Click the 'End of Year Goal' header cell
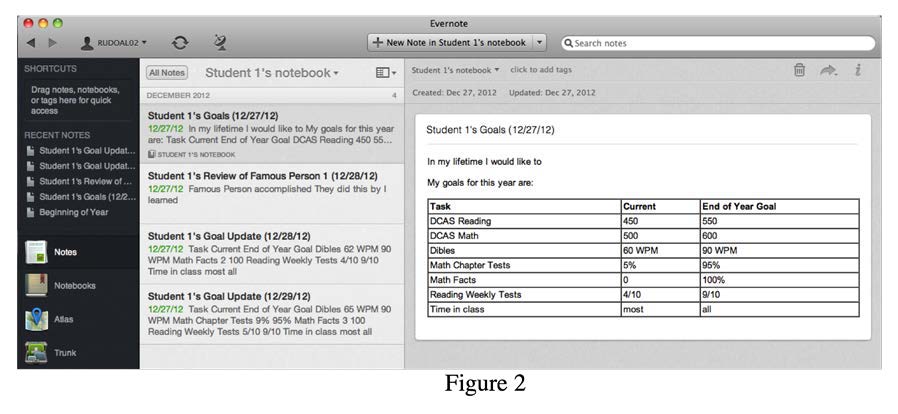Screen dimensions: 898x414 [x=779, y=206]
